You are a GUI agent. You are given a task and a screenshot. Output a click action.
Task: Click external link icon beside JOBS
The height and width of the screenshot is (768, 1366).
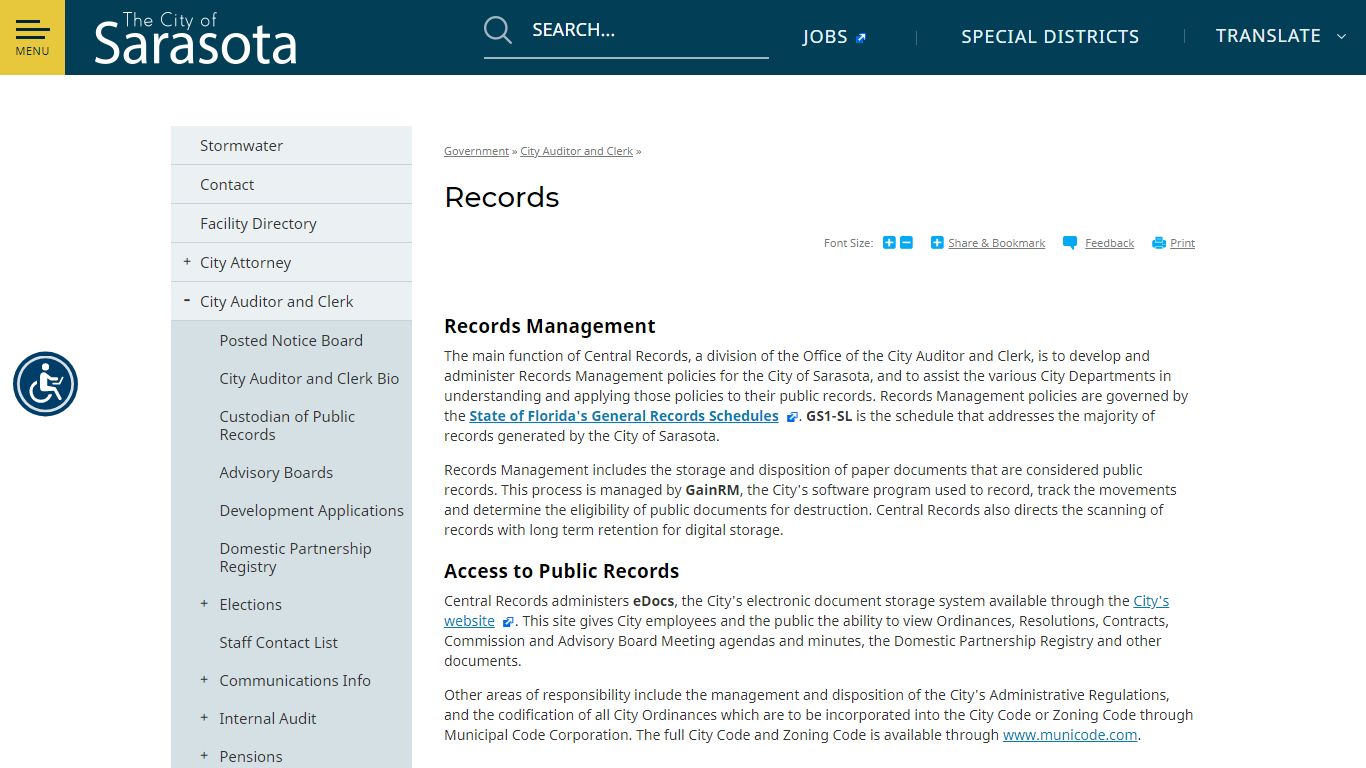click(861, 38)
